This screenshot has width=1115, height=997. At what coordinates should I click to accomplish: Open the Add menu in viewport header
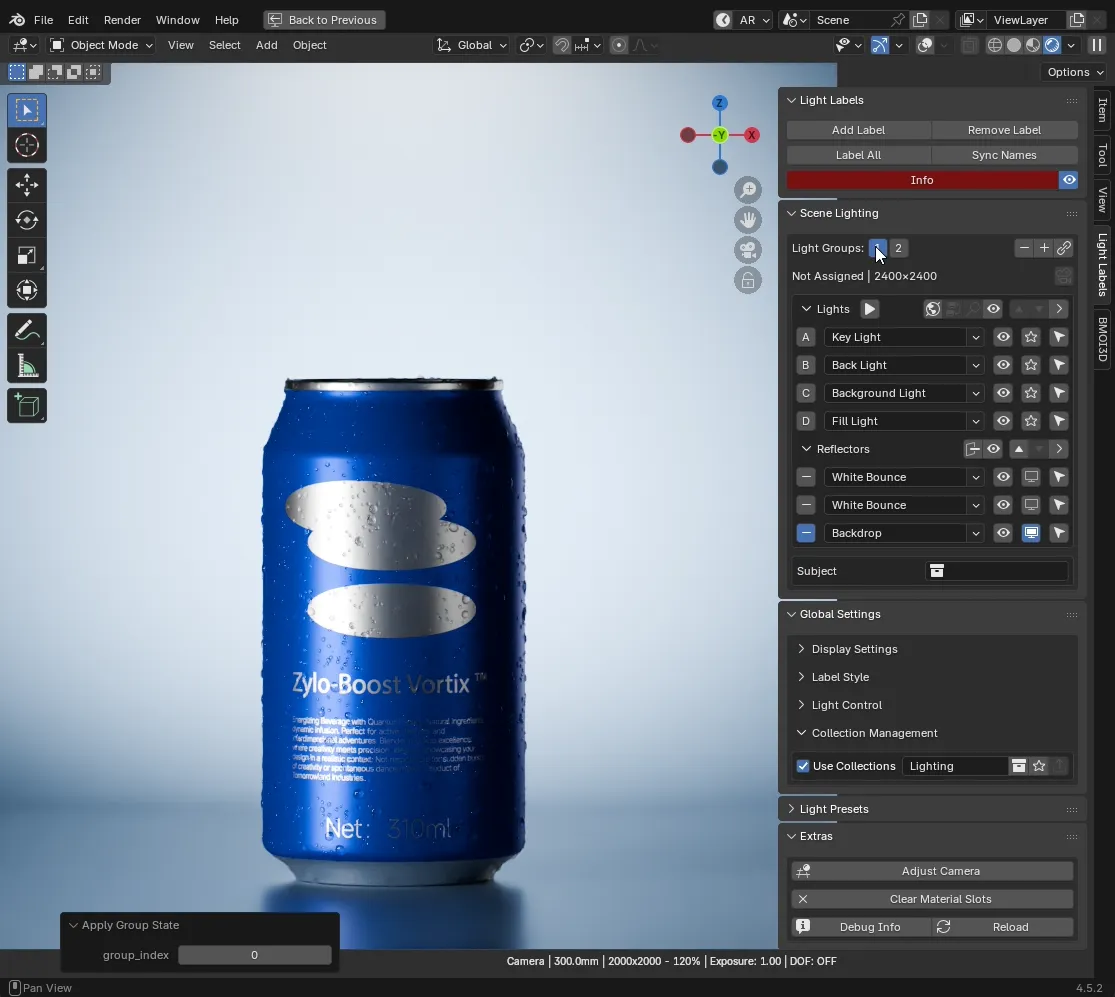click(x=267, y=45)
